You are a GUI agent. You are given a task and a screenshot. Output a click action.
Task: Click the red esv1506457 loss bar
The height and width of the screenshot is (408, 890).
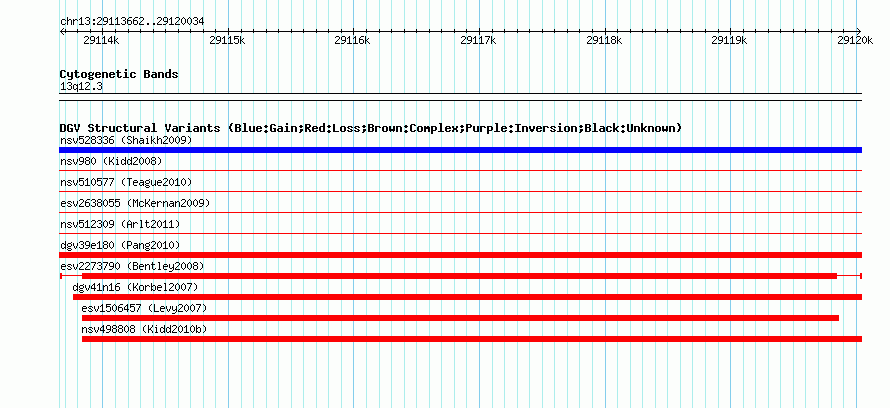460,318
